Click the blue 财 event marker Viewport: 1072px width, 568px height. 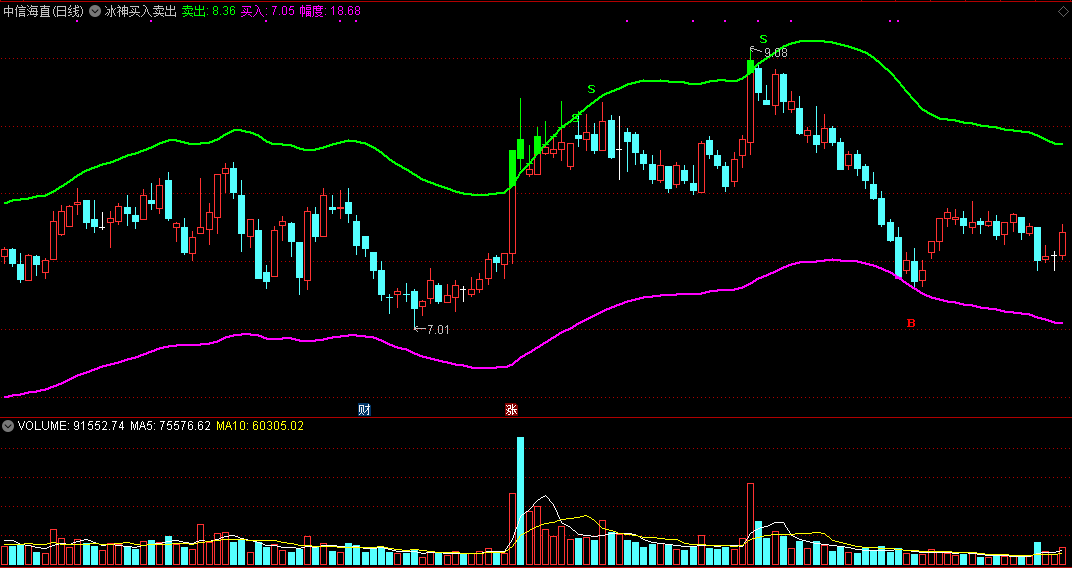[364, 410]
